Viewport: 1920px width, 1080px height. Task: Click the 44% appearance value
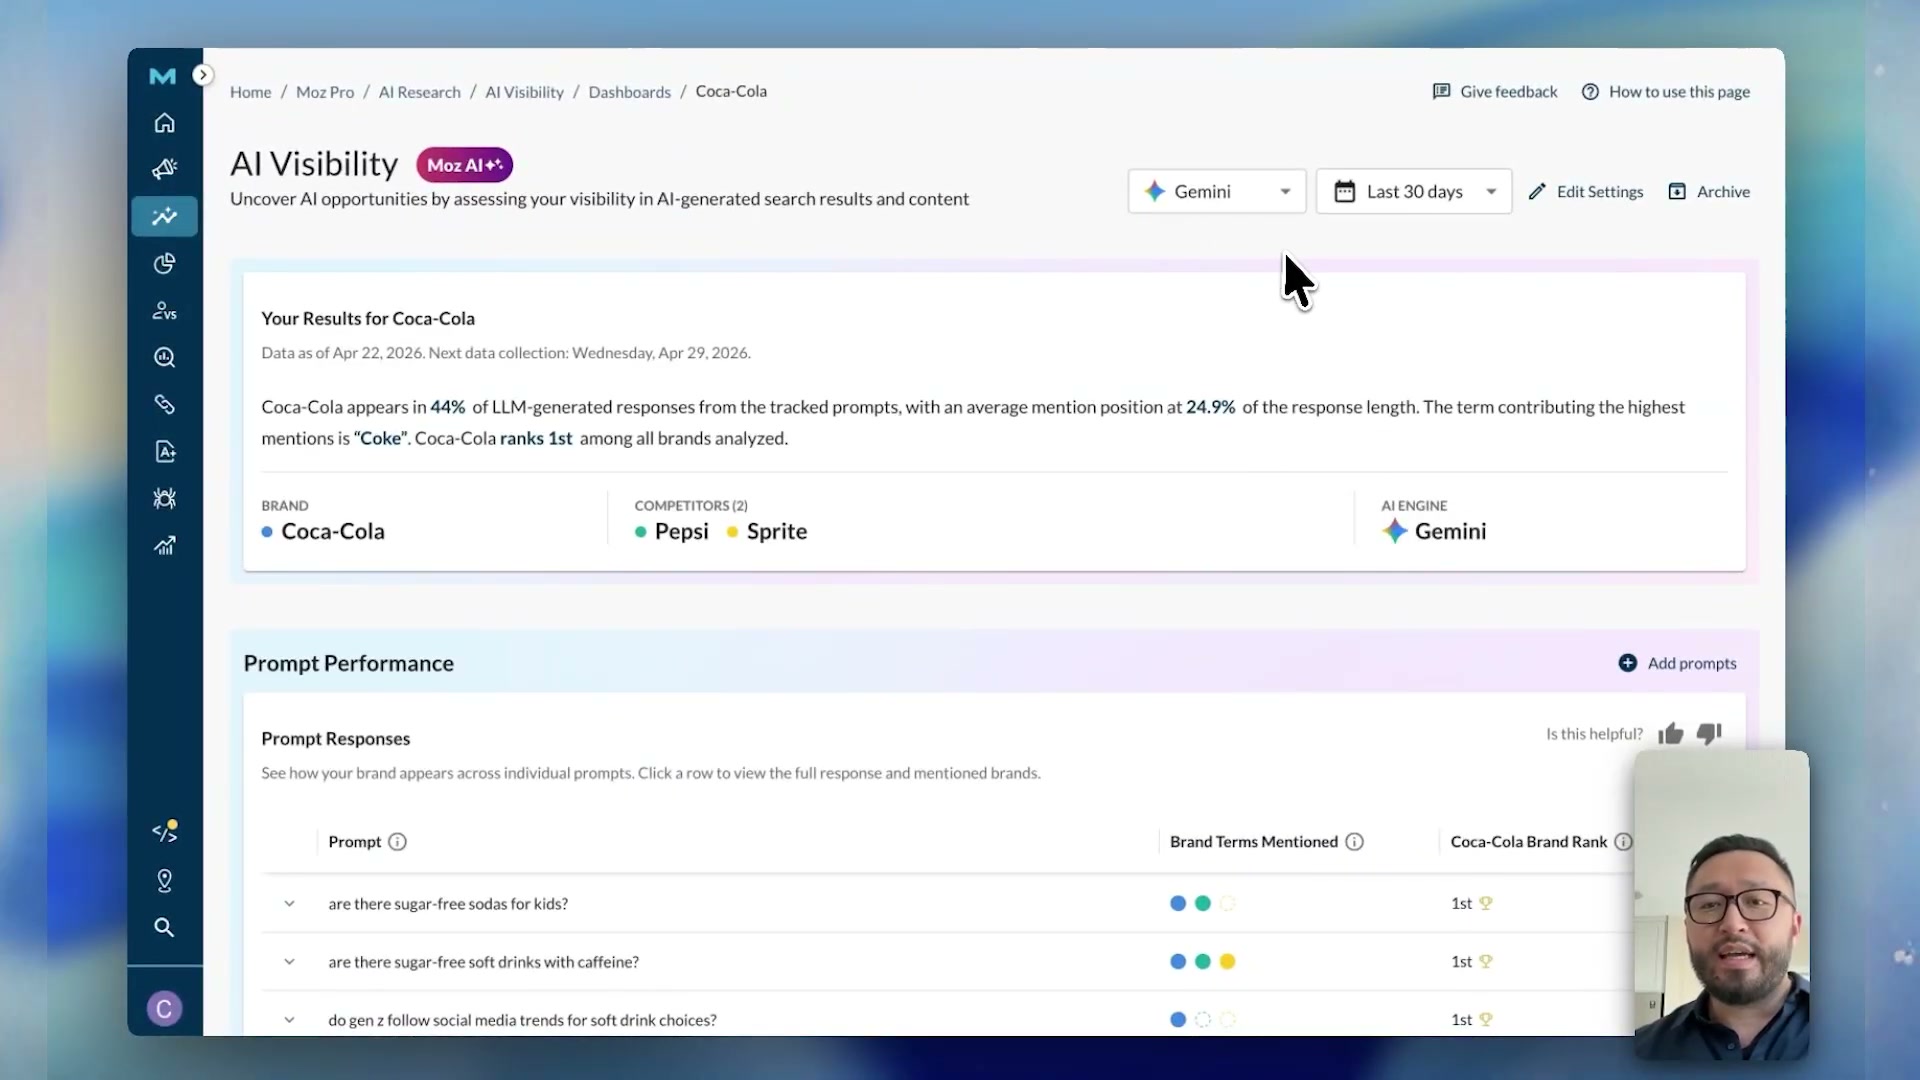click(x=448, y=407)
